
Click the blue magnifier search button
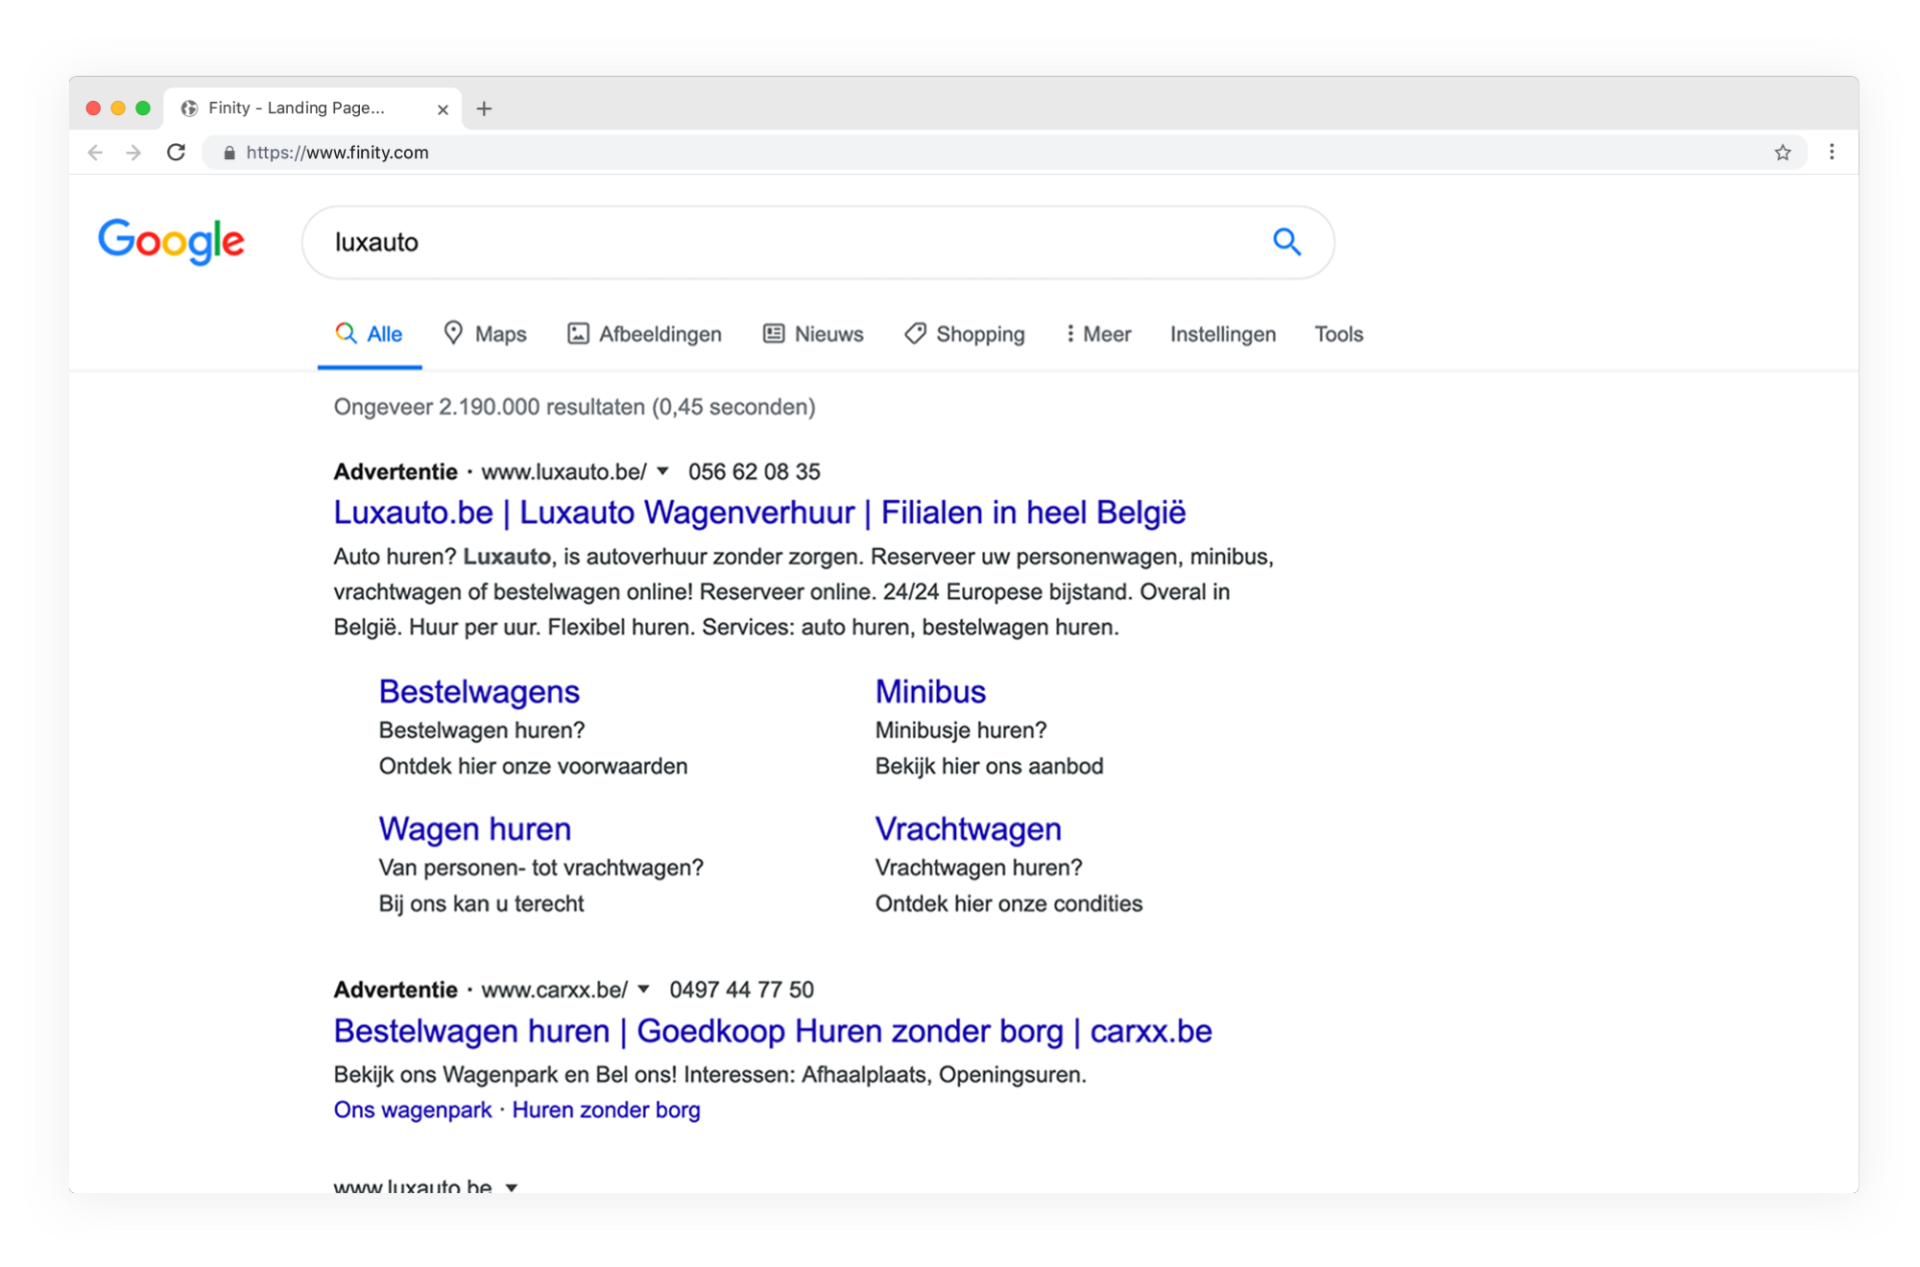(1286, 242)
